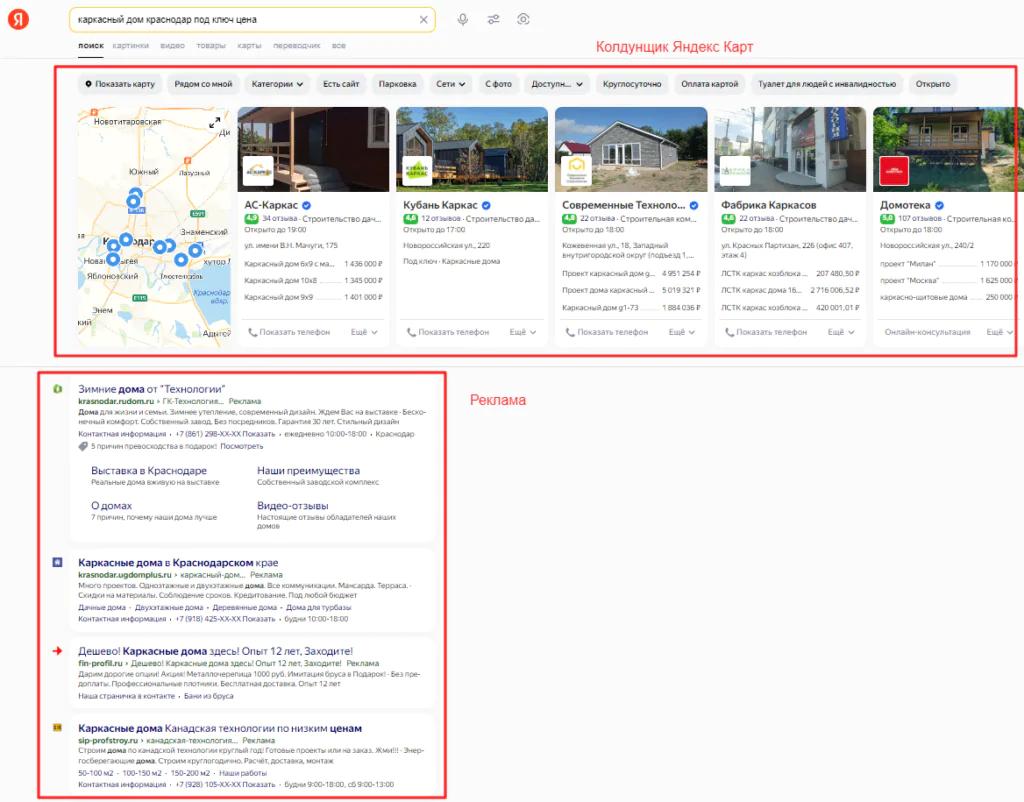Open the АС-Каркас house photo

pos(313,149)
